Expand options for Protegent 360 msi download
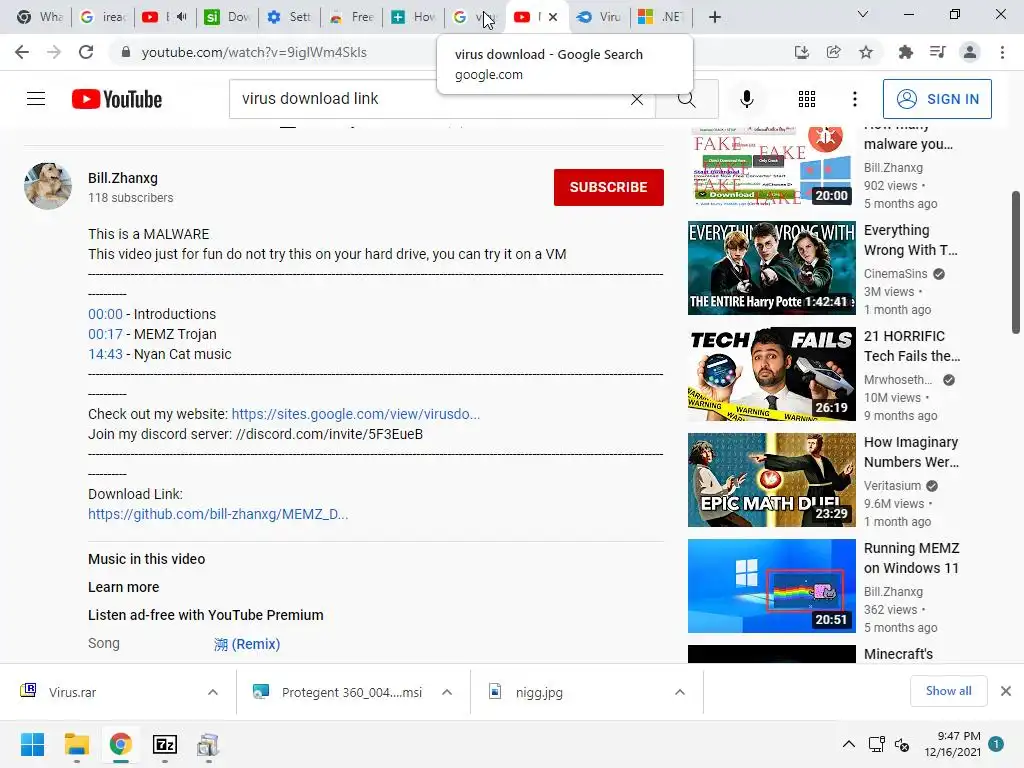This screenshot has width=1024, height=768. [x=447, y=692]
